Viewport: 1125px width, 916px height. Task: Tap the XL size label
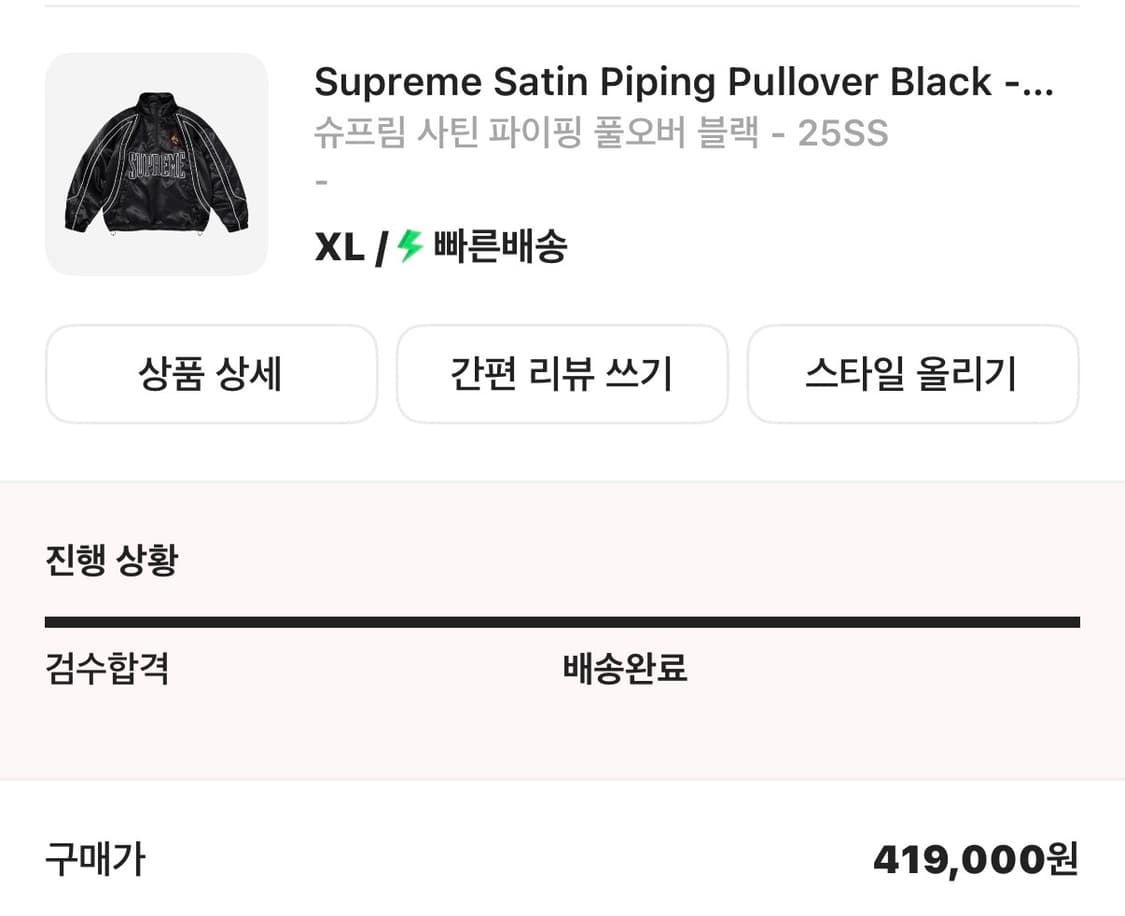pos(338,247)
